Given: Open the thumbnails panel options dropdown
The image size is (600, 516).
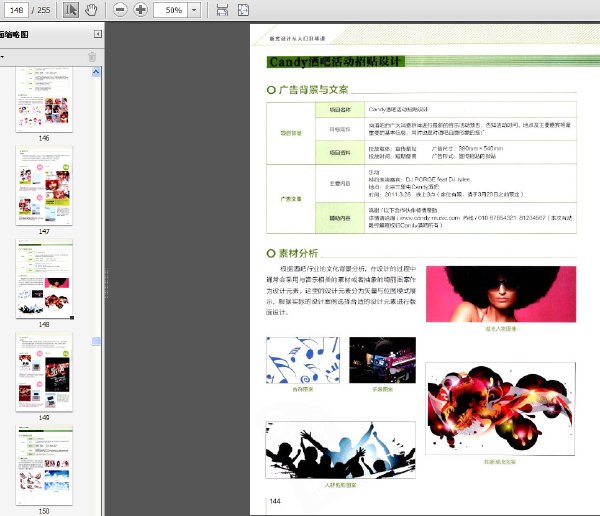Looking at the screenshot, I should click(x=2, y=57).
